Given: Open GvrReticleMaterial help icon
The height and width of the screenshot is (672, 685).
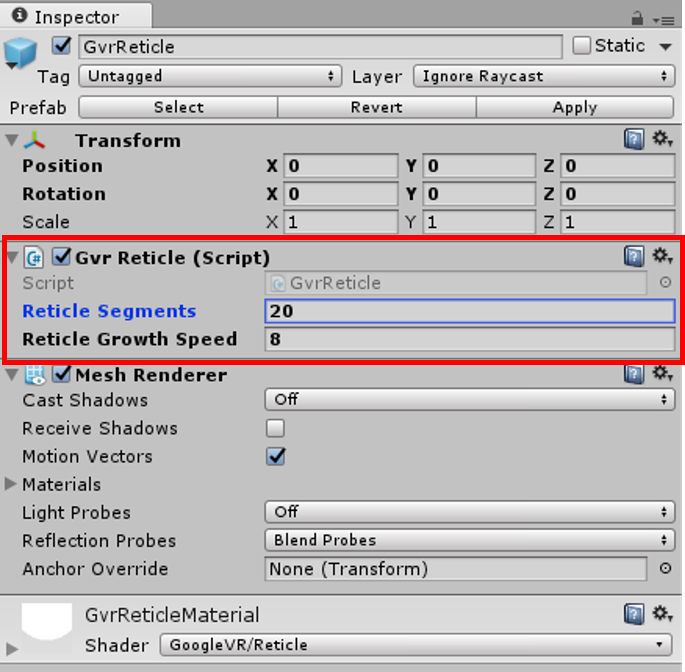Looking at the screenshot, I should 634,614.
